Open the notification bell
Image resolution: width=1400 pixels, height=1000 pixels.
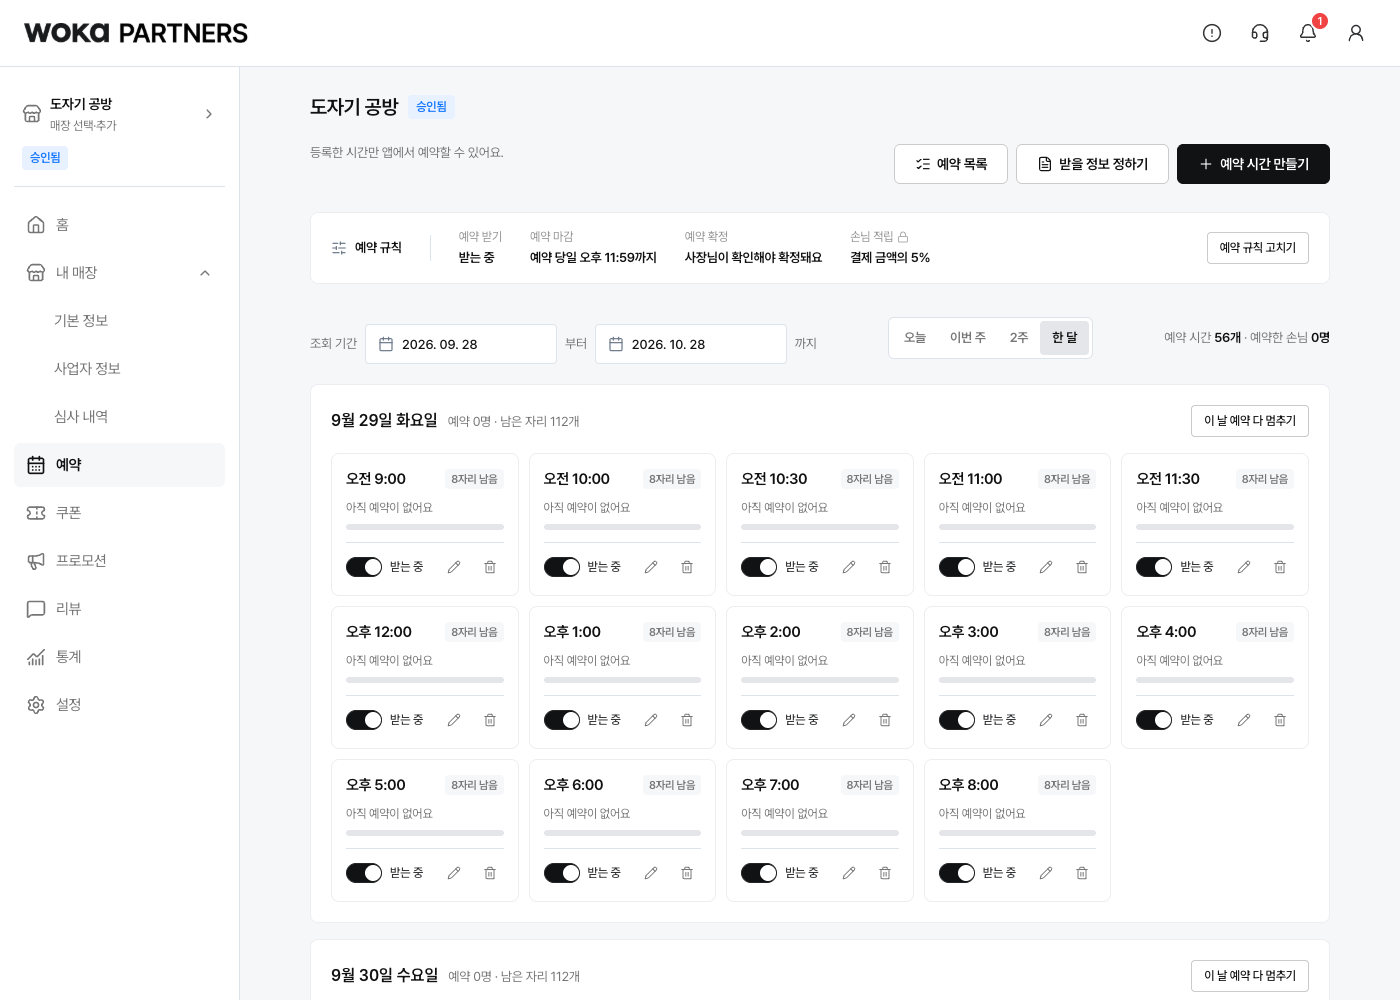point(1308,33)
